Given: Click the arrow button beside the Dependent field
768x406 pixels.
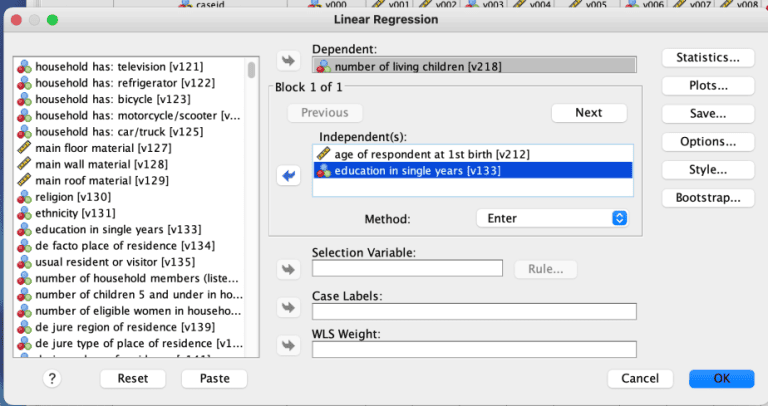Looking at the screenshot, I should pos(289,59).
